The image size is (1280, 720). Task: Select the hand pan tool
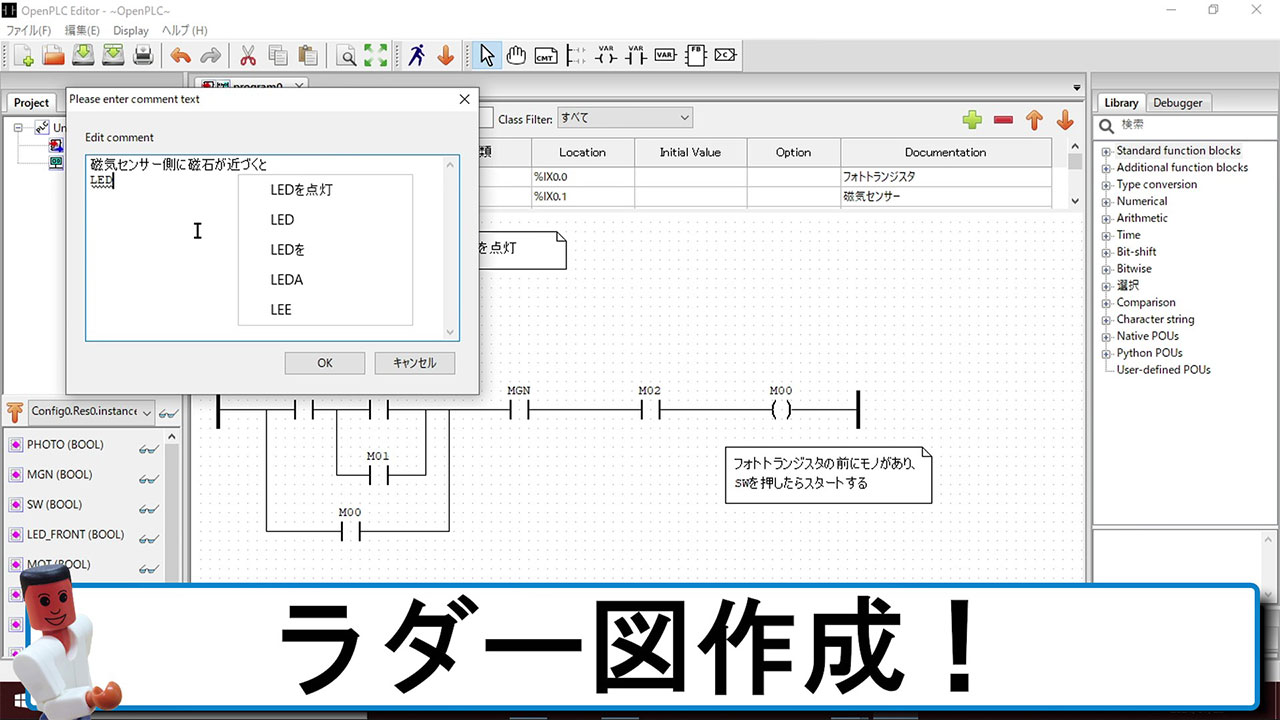516,56
